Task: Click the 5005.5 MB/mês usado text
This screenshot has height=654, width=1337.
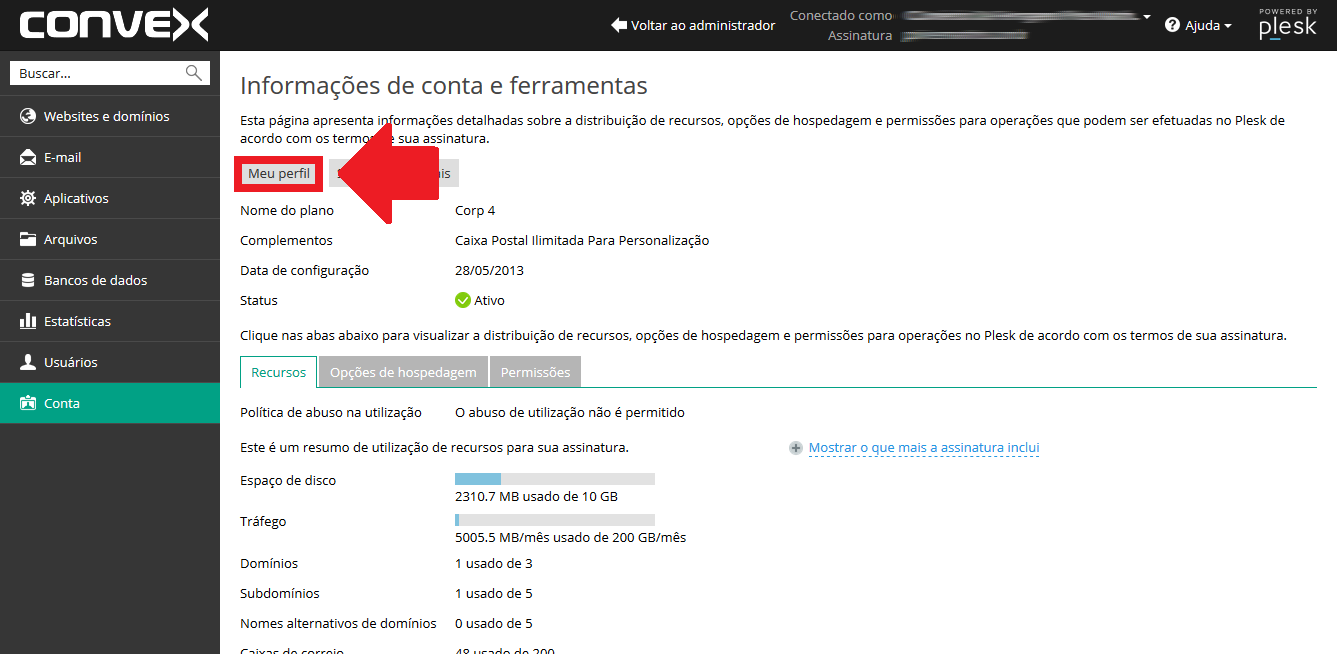Action: click(570, 537)
